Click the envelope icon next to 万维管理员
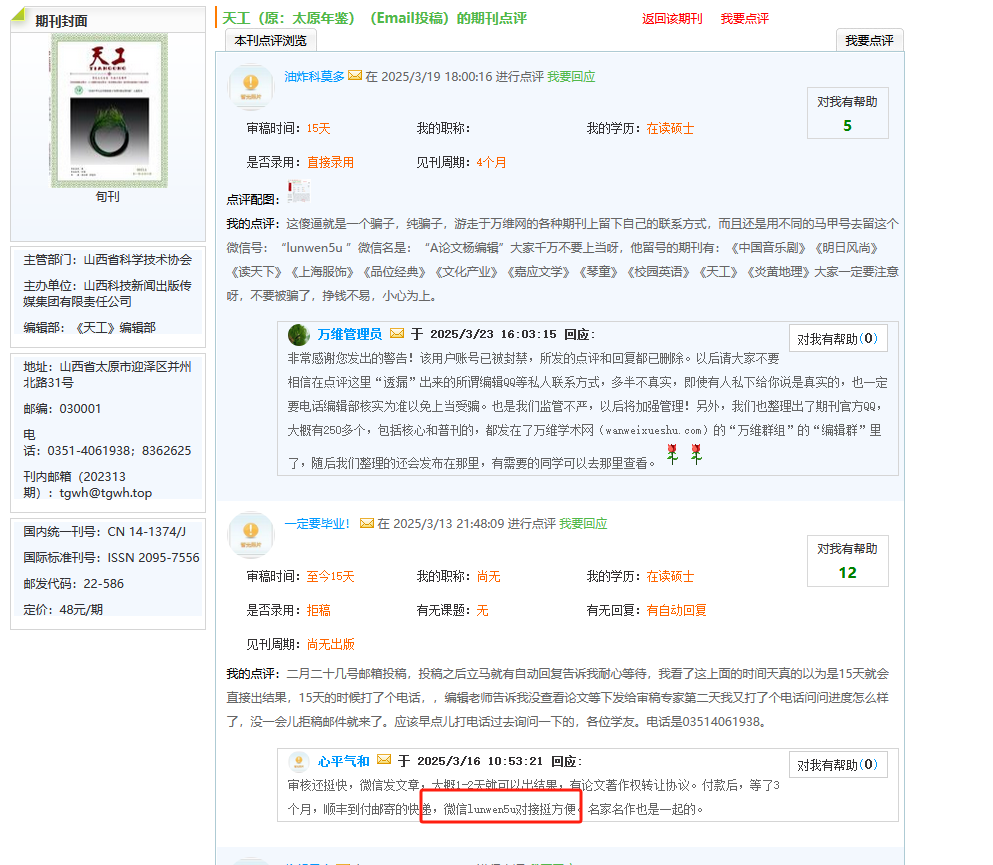The width and height of the screenshot is (993, 865). pos(397,334)
